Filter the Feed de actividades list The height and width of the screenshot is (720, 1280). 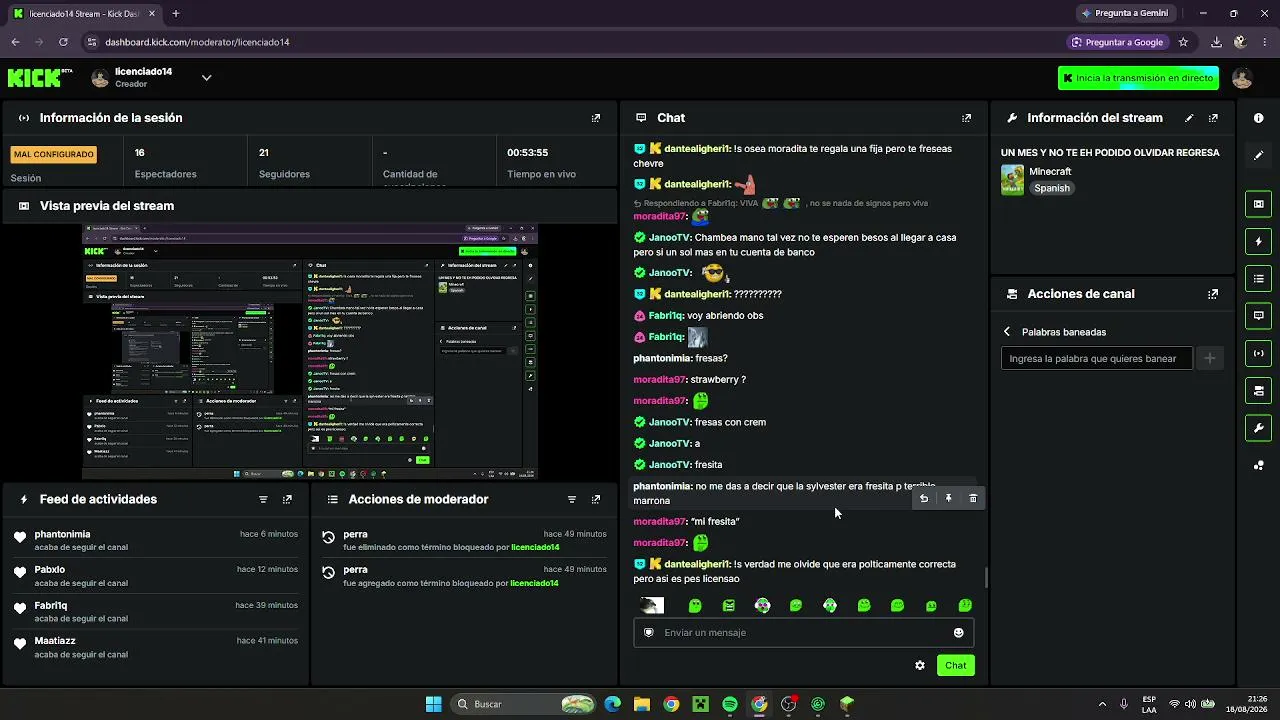click(x=263, y=499)
